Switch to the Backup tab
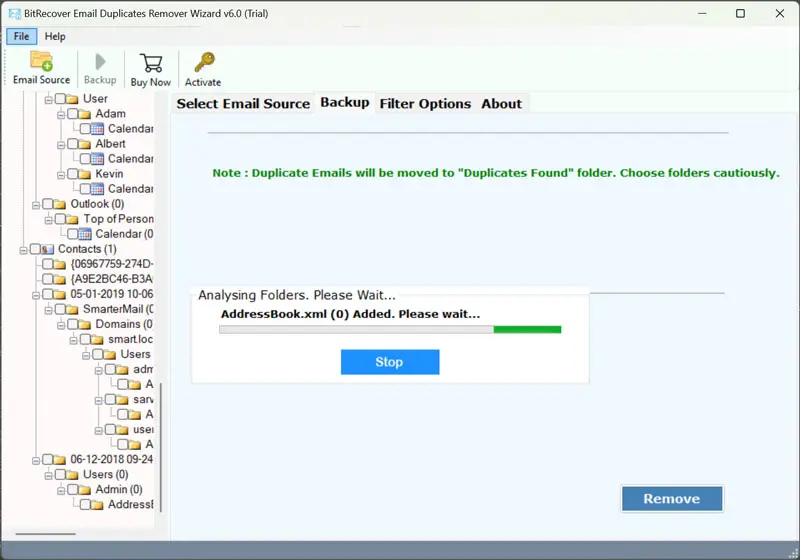 pos(345,103)
